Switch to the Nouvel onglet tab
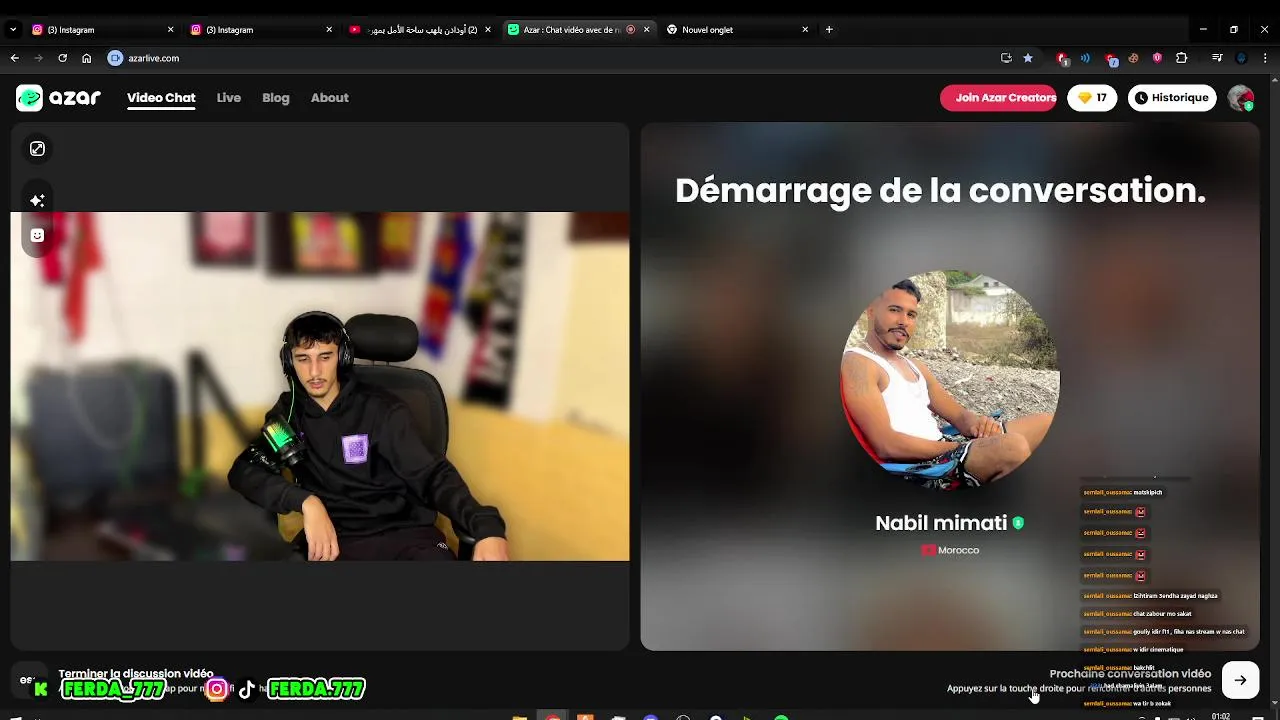 pyautogui.click(x=736, y=30)
